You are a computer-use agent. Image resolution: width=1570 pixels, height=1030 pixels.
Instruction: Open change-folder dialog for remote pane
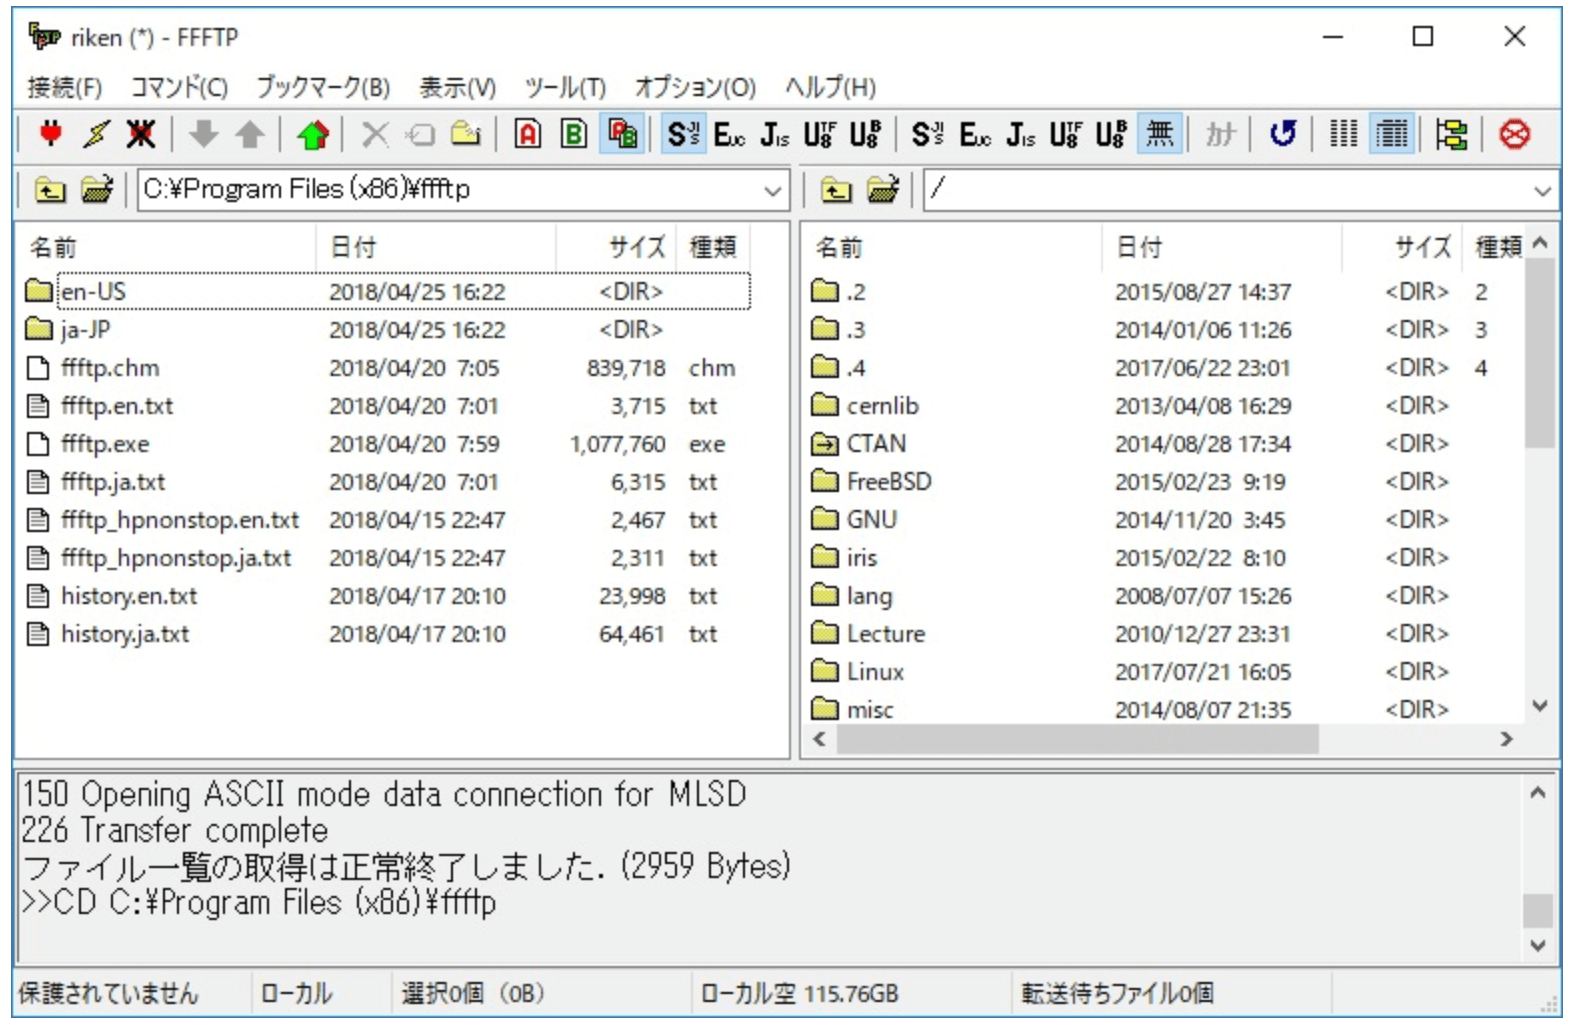pos(883,190)
